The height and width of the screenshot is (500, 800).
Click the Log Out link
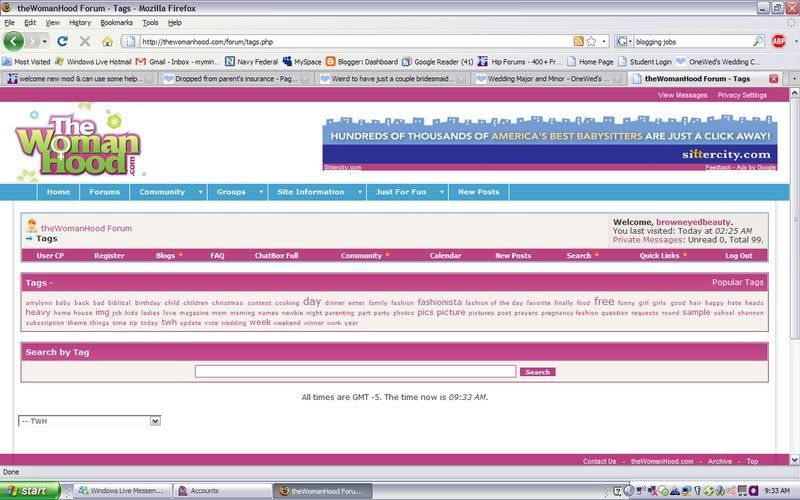(739, 255)
